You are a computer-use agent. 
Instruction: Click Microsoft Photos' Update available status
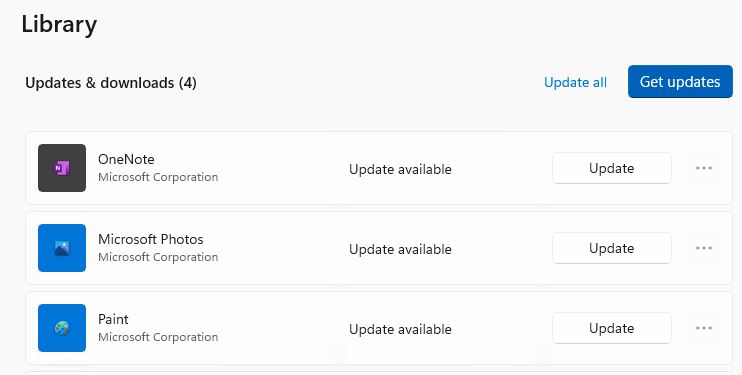(400, 249)
